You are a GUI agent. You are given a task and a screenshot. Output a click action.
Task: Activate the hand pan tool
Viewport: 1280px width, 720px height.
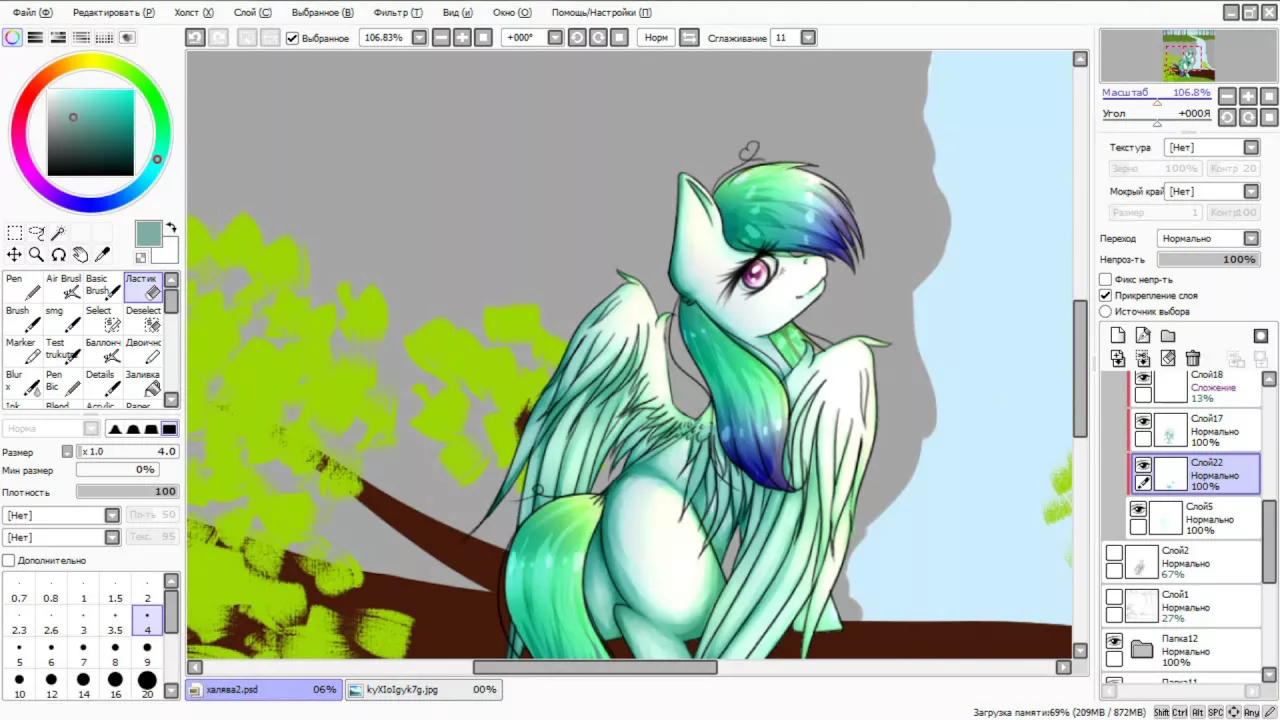tap(81, 255)
